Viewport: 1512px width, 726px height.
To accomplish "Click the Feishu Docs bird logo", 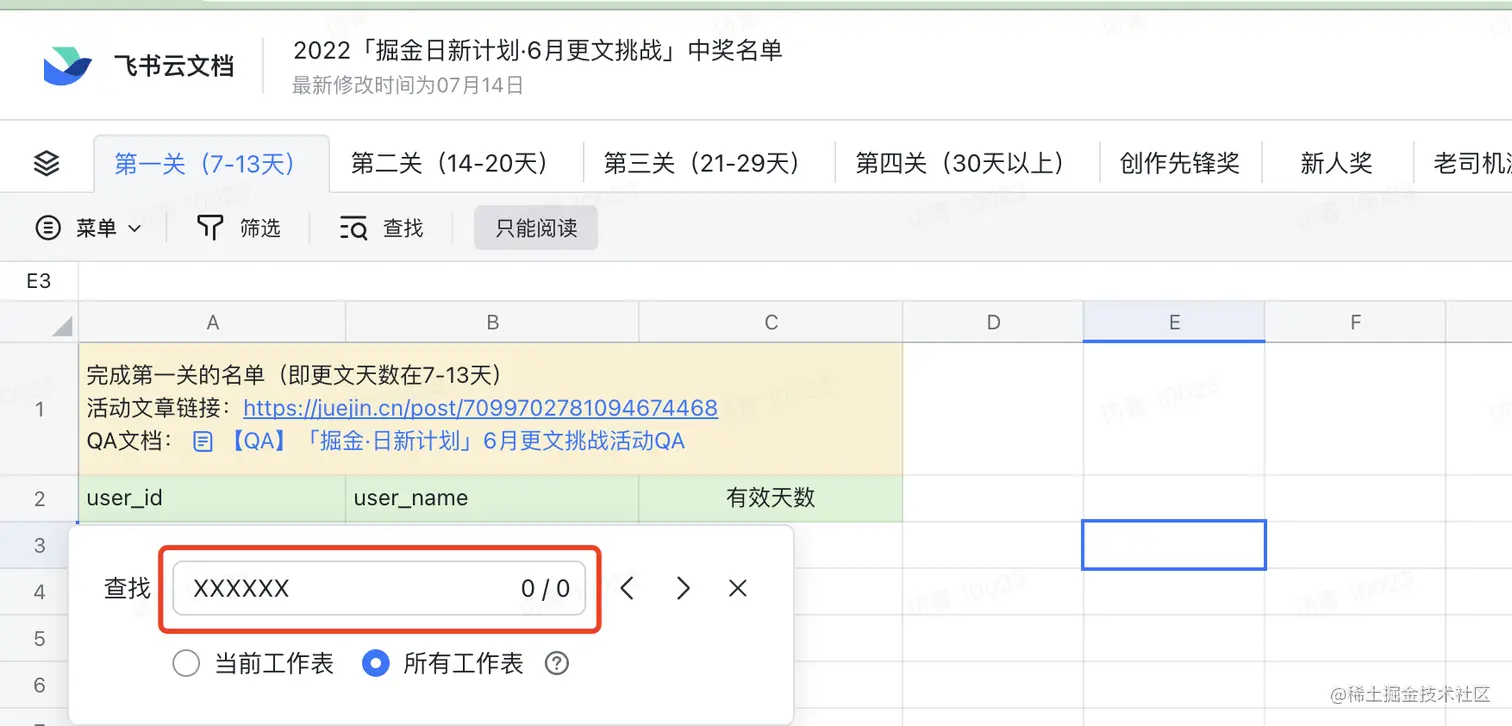I will pyautogui.click(x=68, y=66).
